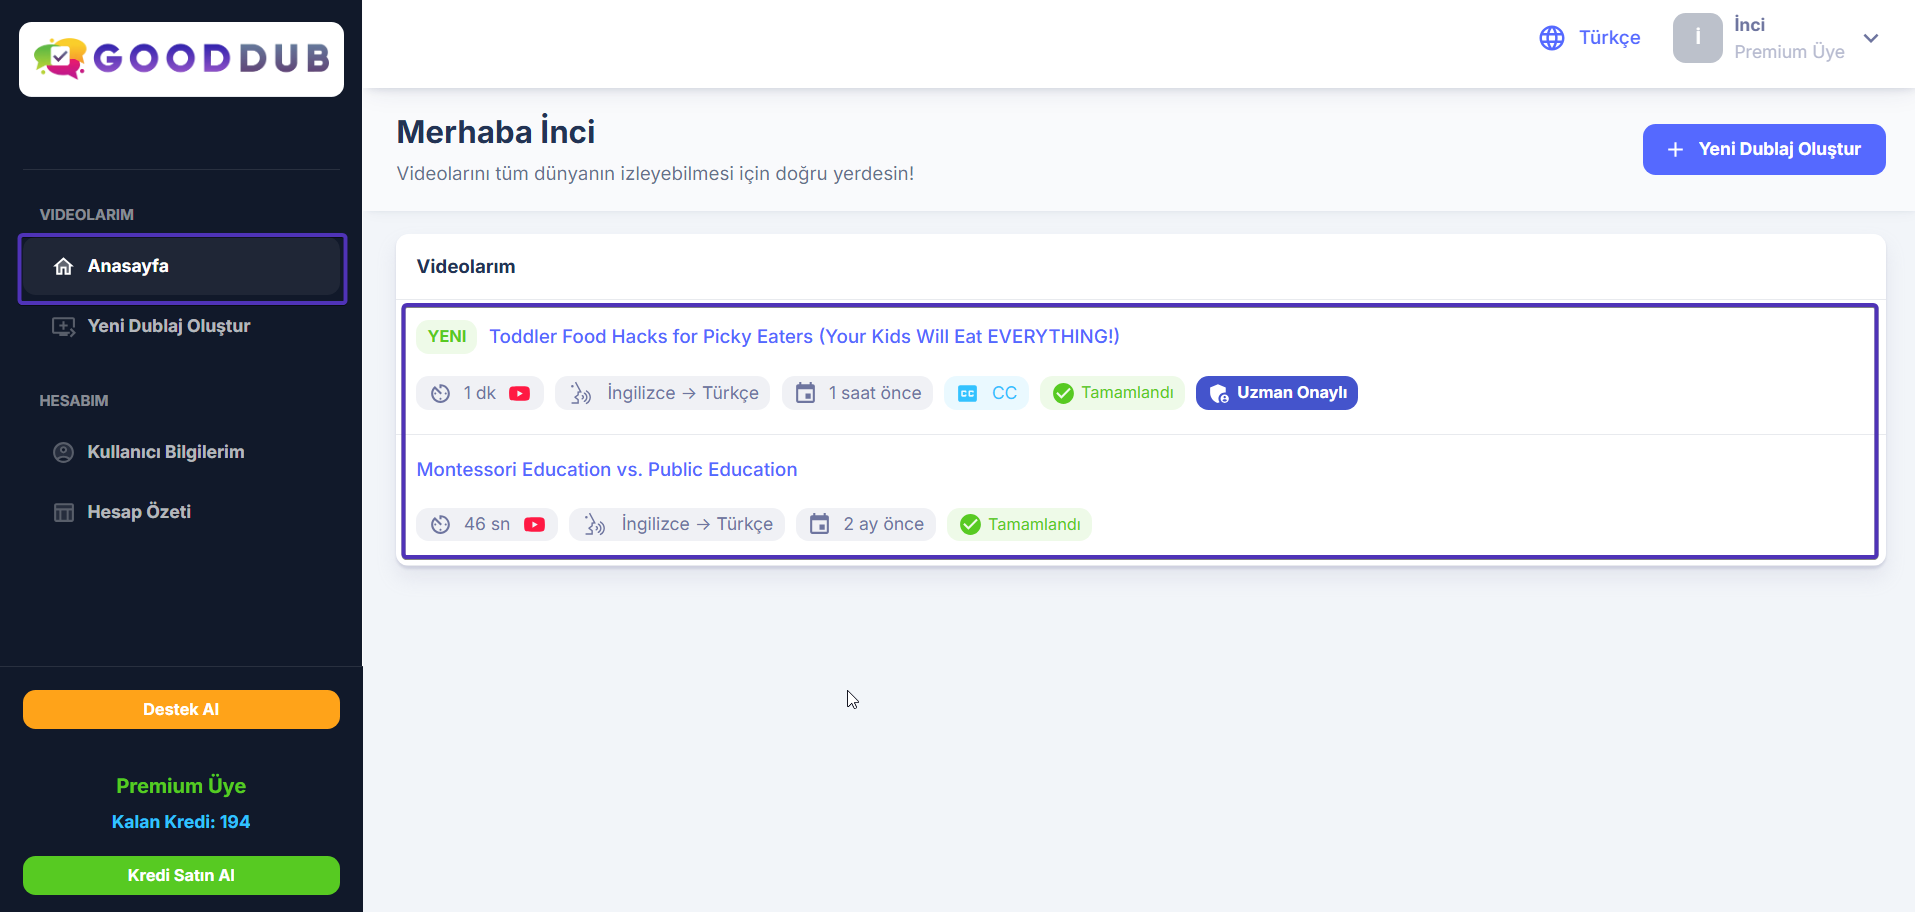Open Yeni Dublaj Oluştur in sidebar
1915x912 pixels.
point(168,326)
